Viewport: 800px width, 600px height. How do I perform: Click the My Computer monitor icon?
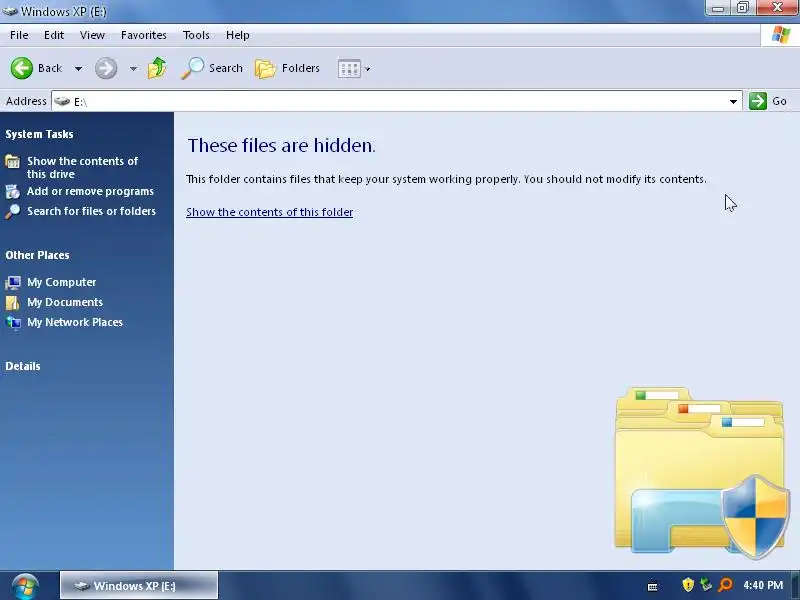point(13,283)
